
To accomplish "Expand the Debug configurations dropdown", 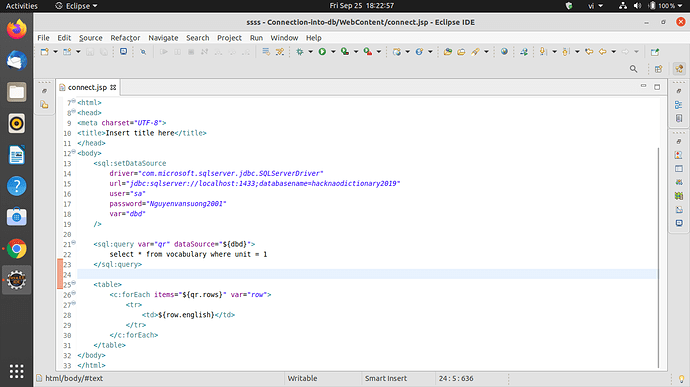I will pos(311,52).
